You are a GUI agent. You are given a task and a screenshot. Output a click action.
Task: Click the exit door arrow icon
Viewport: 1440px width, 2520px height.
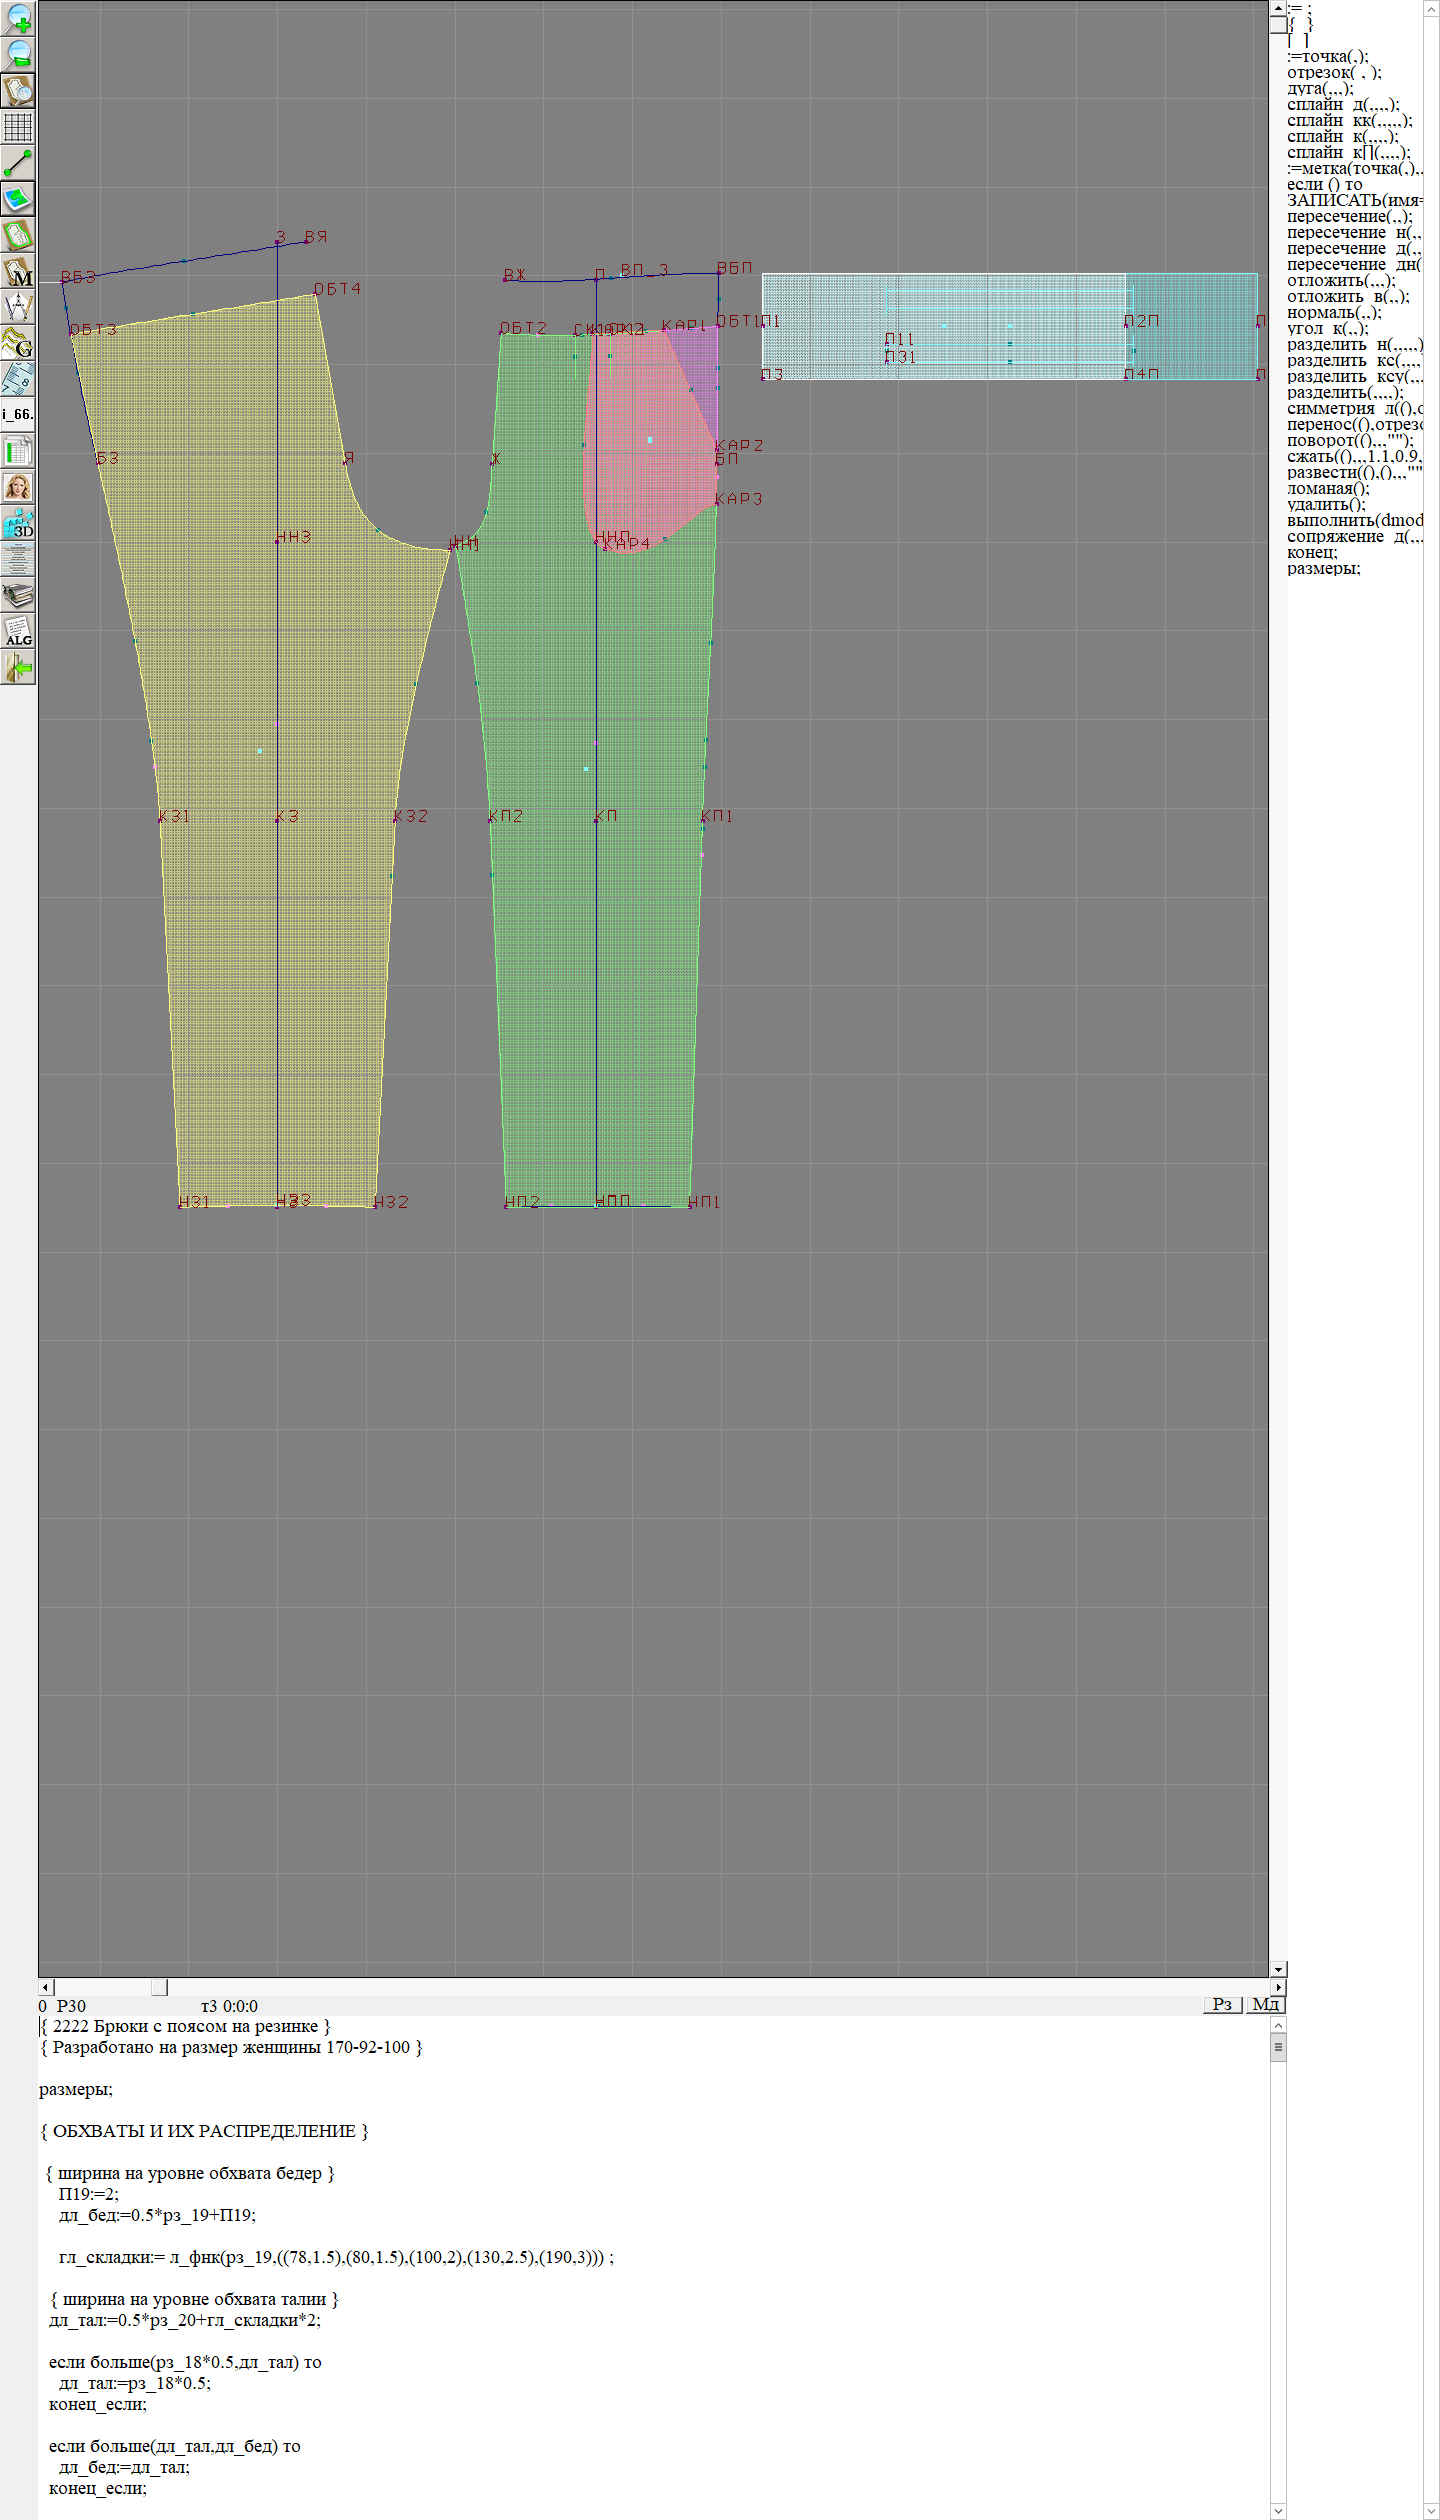tap(18, 667)
